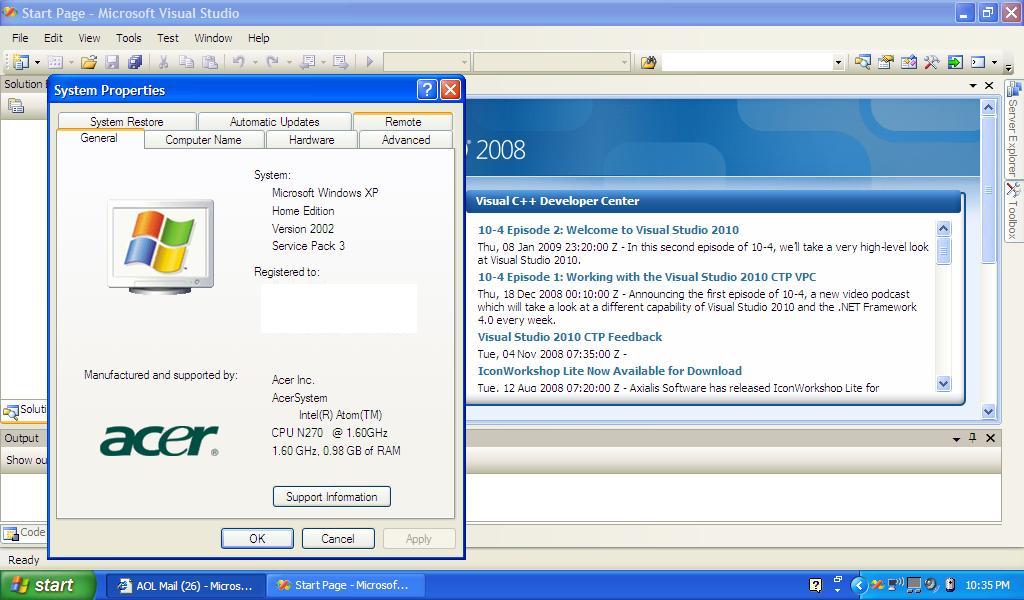Click news feed scrollbar down arrow

[x=943, y=383]
